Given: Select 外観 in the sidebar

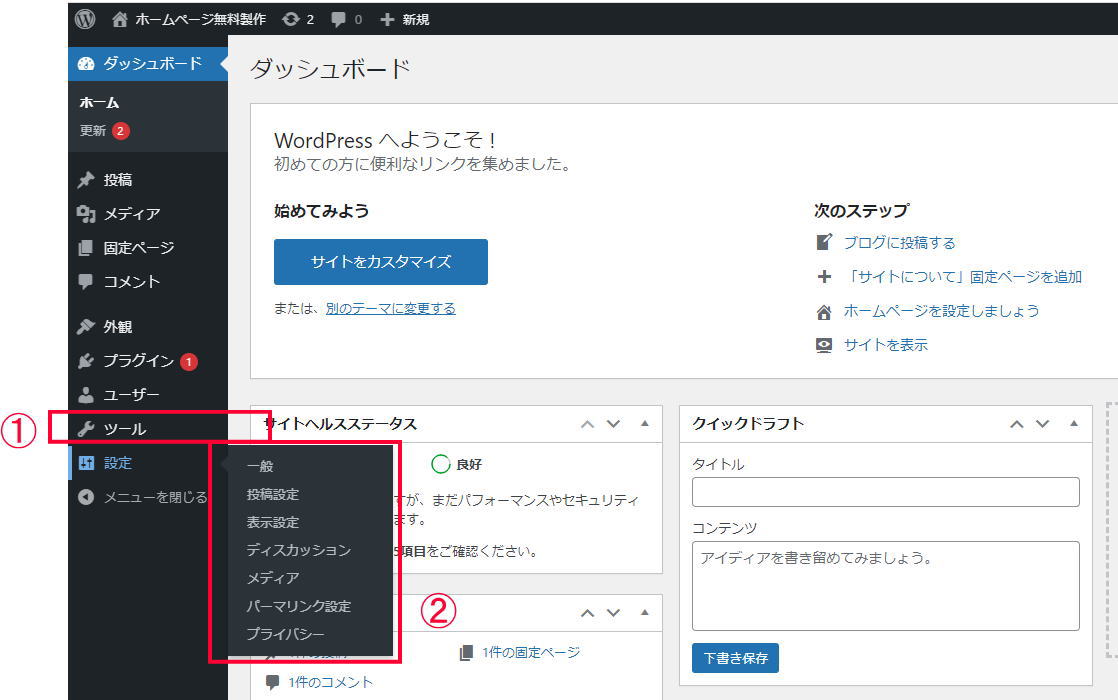Looking at the screenshot, I should (118, 326).
